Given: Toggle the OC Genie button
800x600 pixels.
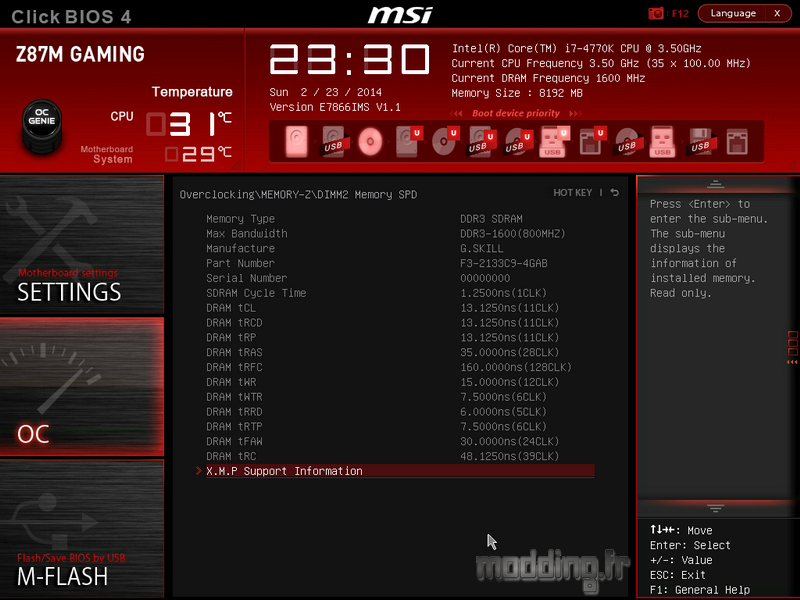Looking at the screenshot, I should coord(42,126).
